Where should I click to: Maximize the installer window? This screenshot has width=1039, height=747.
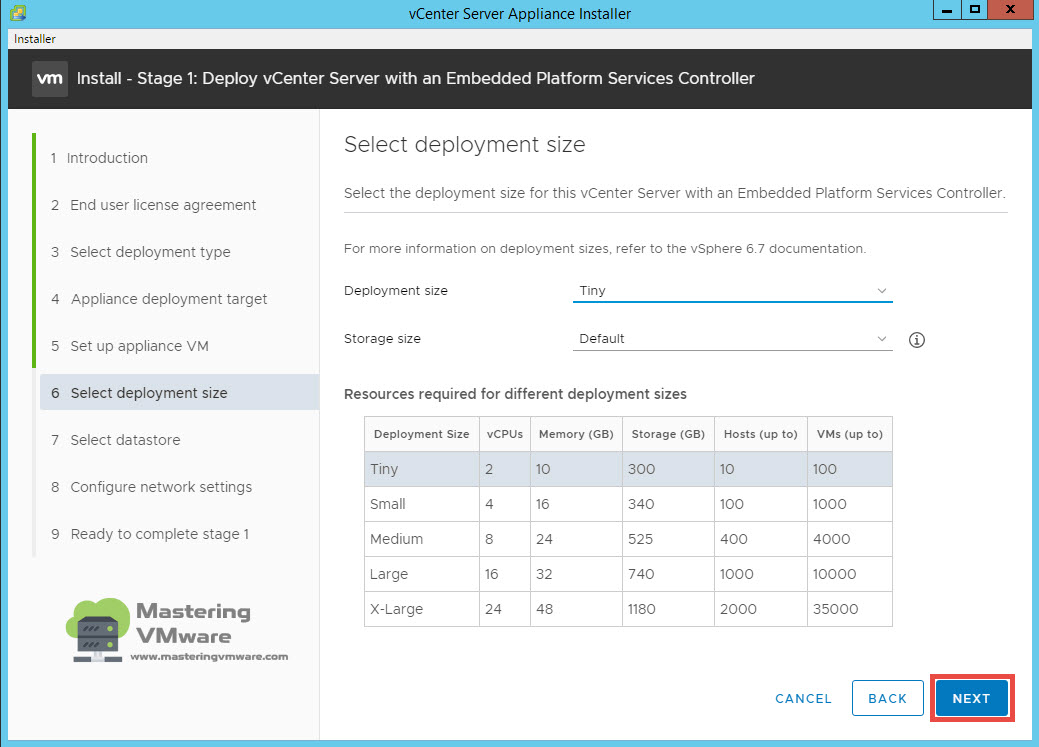click(x=975, y=10)
